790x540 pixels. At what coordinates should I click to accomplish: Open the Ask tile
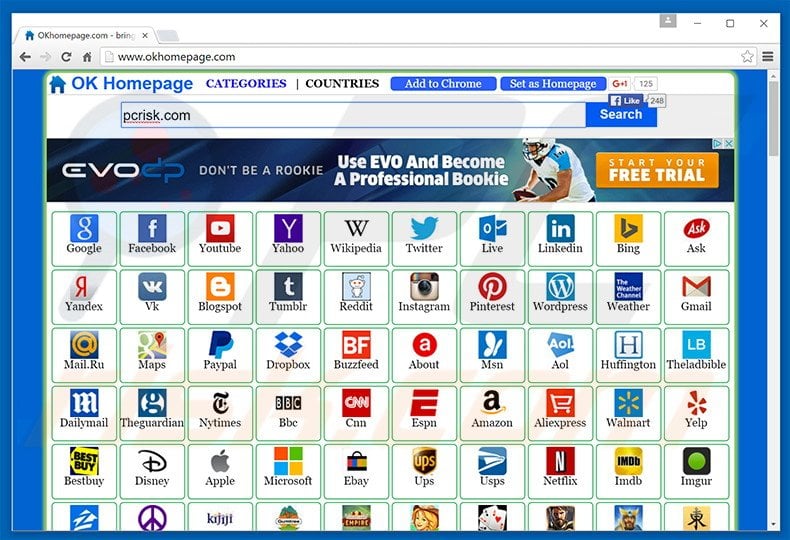click(696, 239)
